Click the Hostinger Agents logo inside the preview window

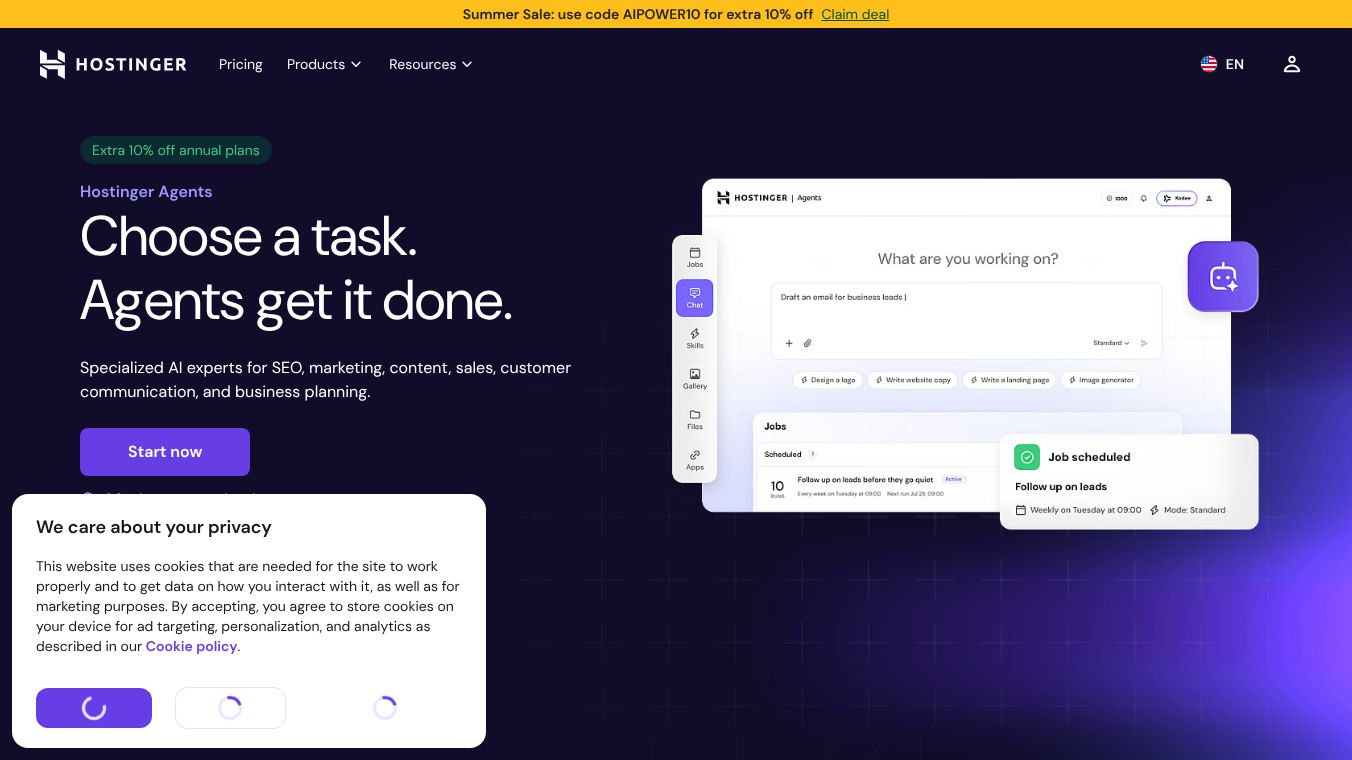tap(769, 198)
